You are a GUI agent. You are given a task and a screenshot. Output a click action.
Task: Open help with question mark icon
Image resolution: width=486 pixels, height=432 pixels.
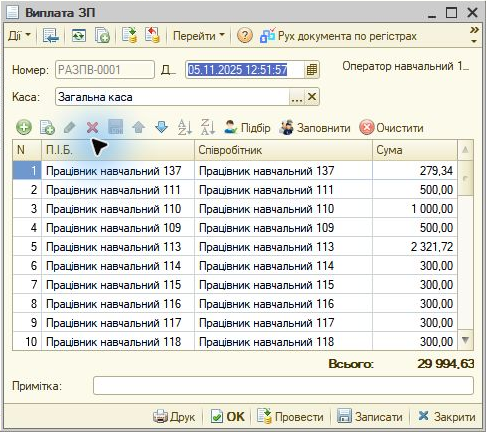click(x=244, y=35)
